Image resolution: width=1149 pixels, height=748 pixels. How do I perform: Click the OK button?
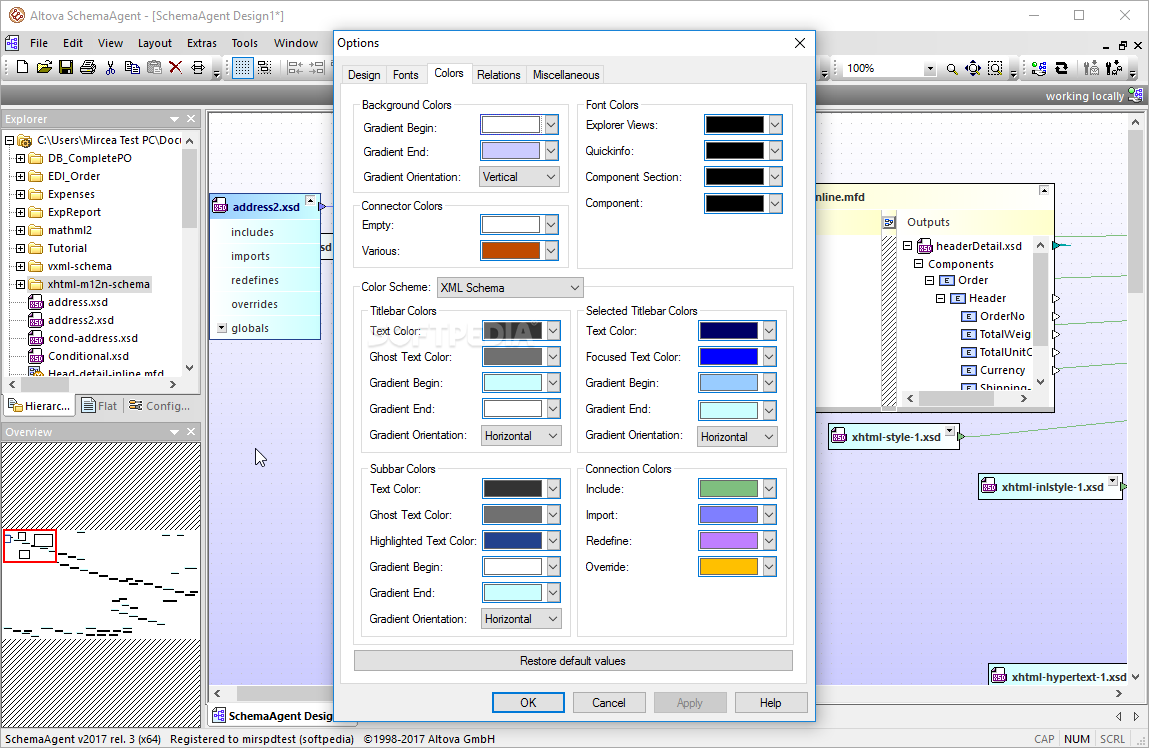click(x=528, y=703)
